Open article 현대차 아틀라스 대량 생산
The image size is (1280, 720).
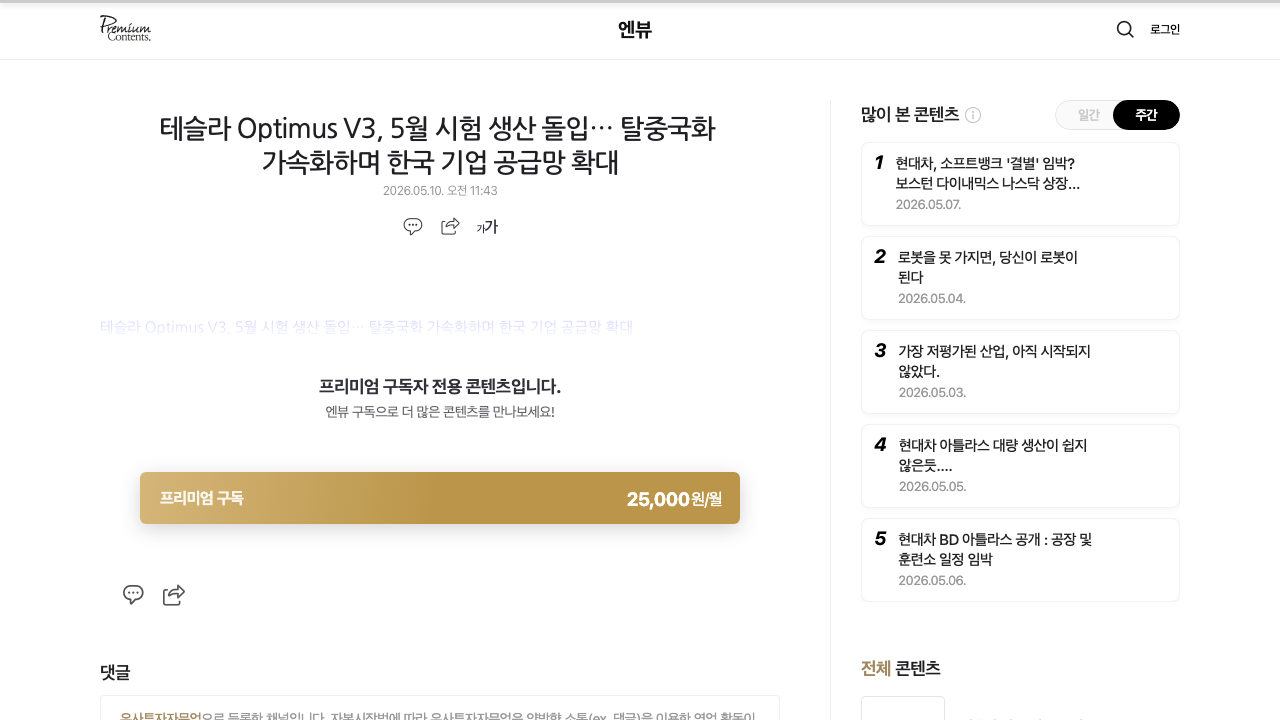coord(1020,466)
